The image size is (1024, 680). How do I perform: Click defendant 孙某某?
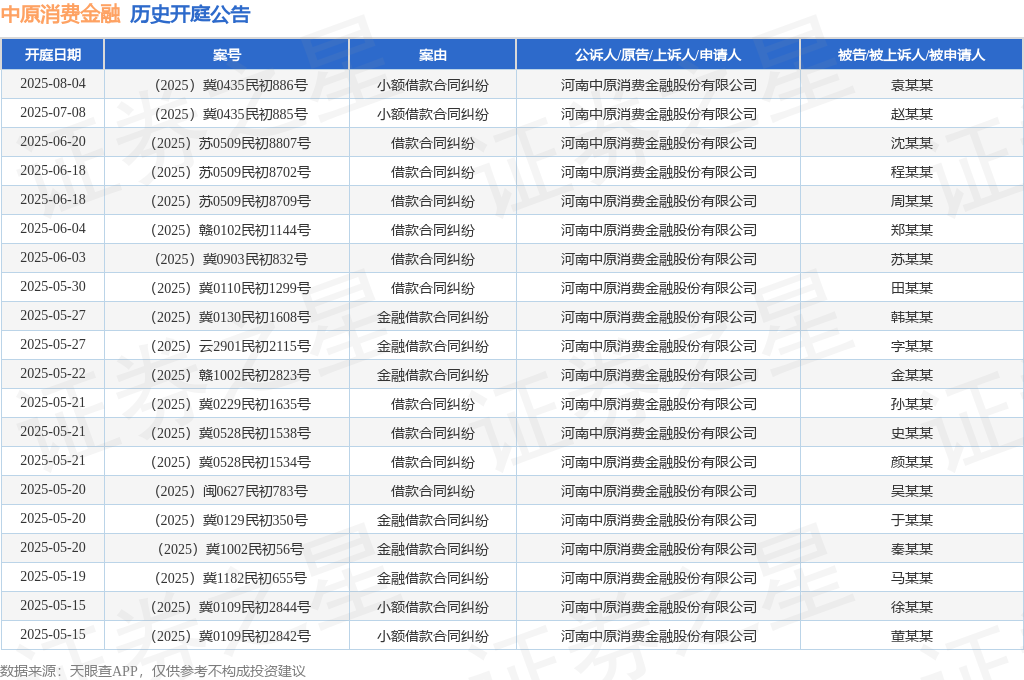click(x=912, y=404)
